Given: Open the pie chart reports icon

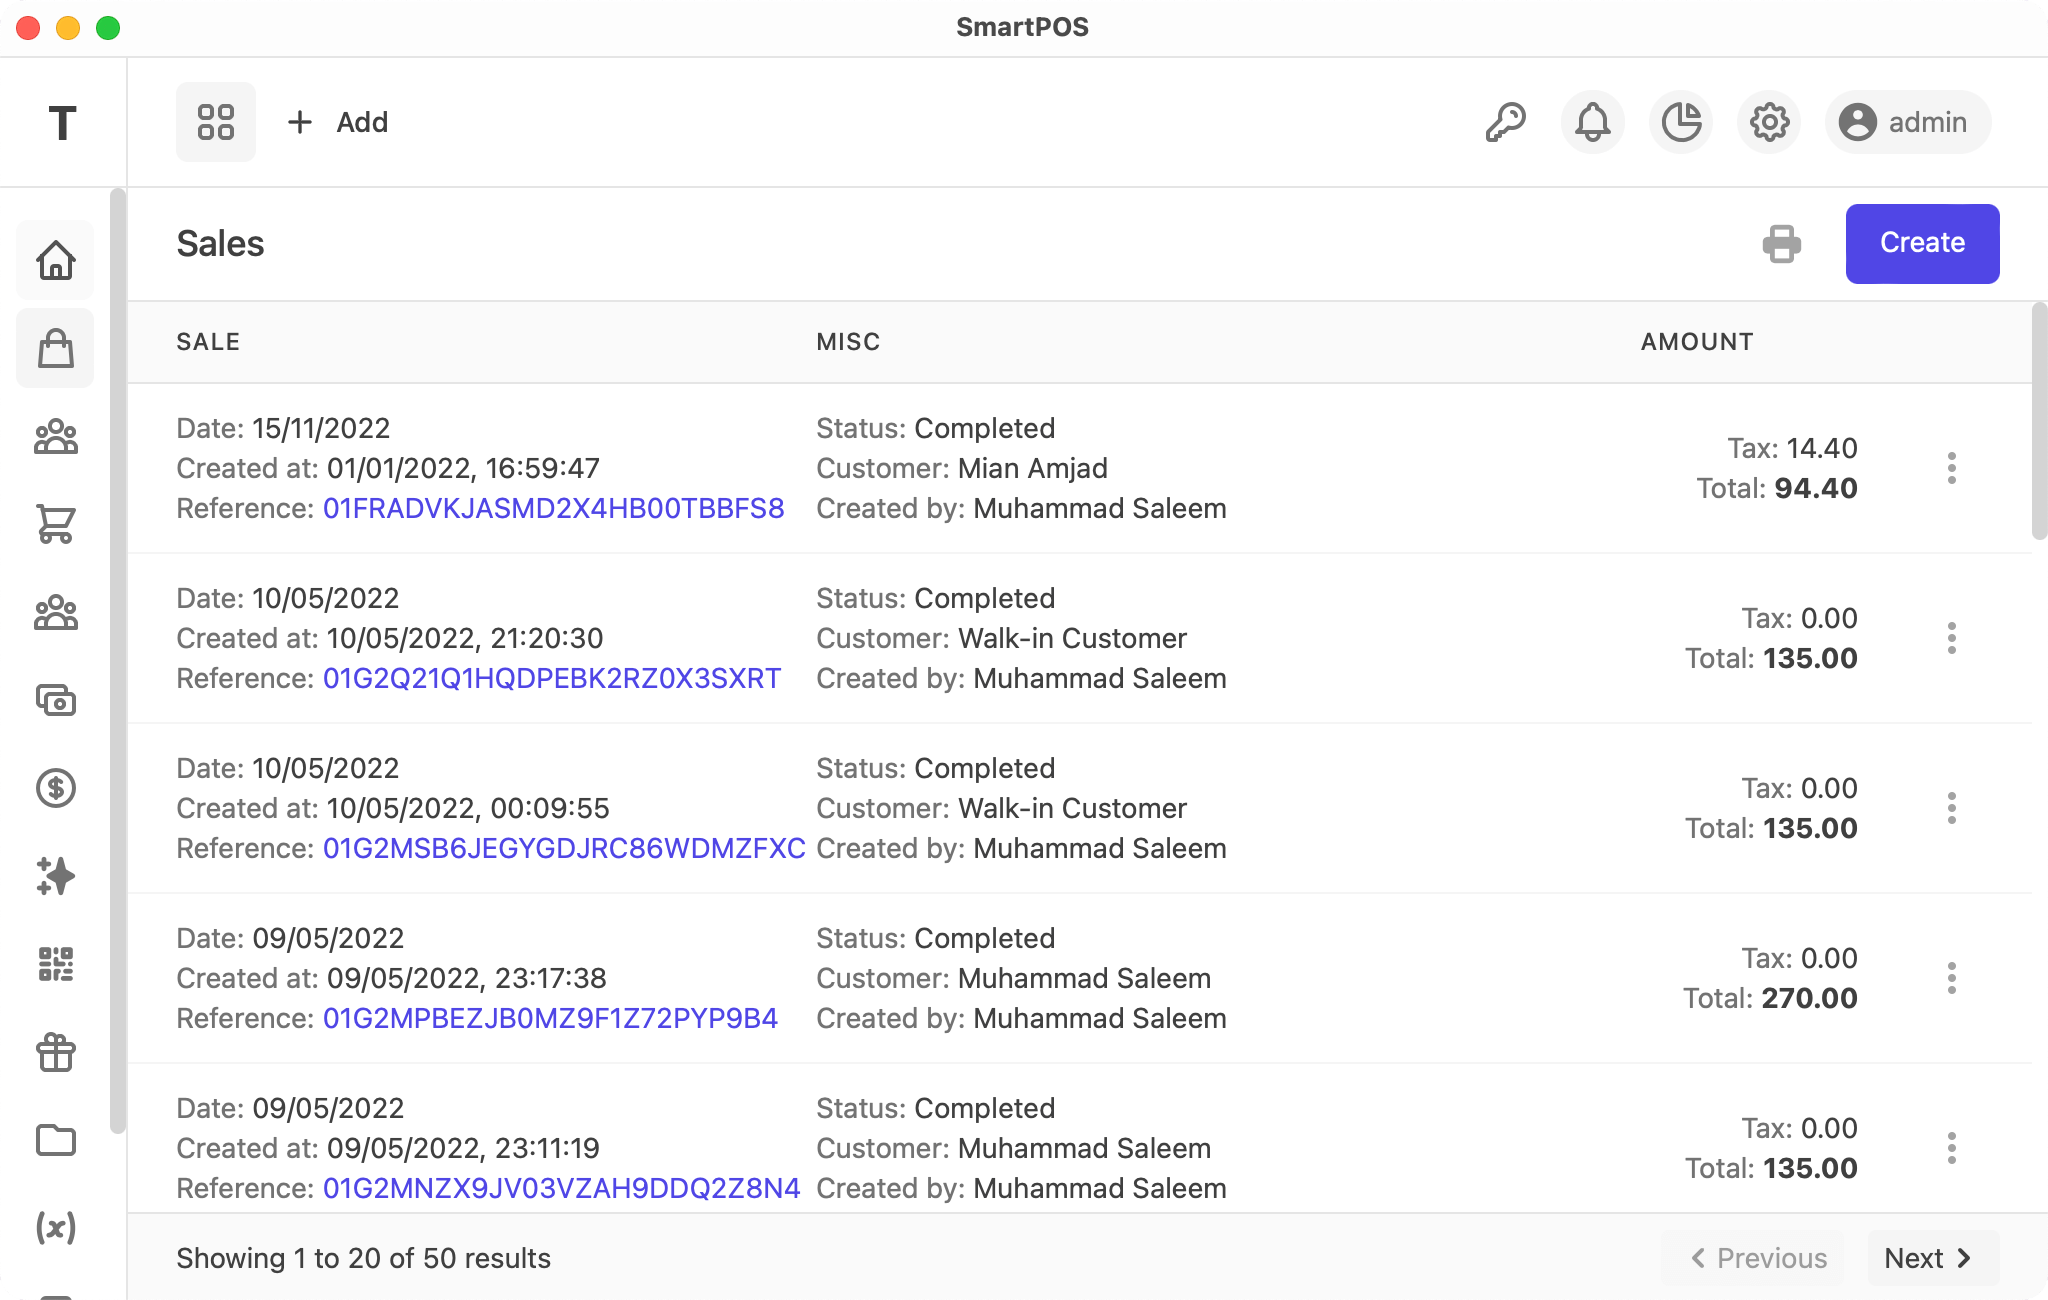Looking at the screenshot, I should point(1681,122).
